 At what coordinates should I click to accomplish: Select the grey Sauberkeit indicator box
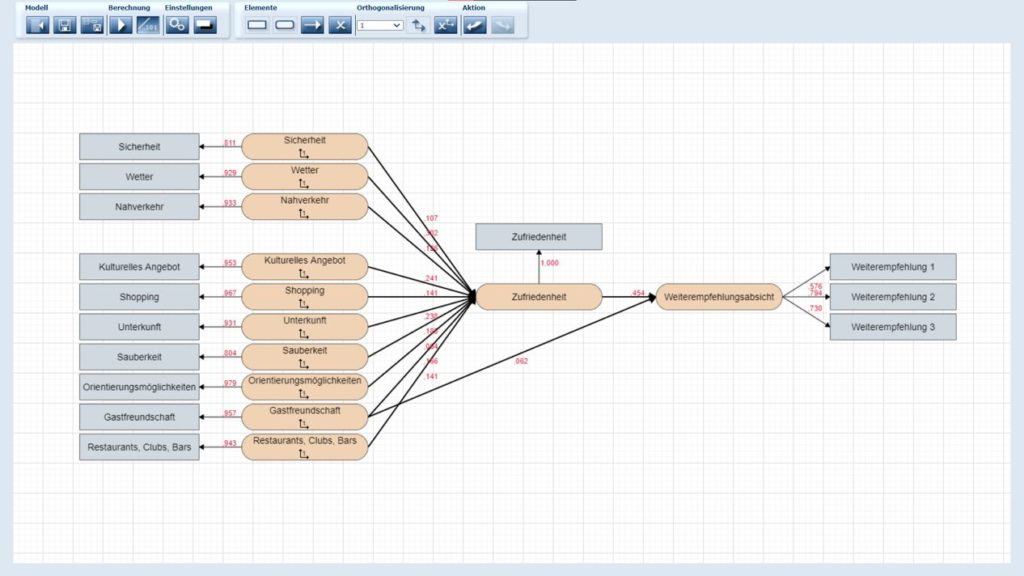139,357
